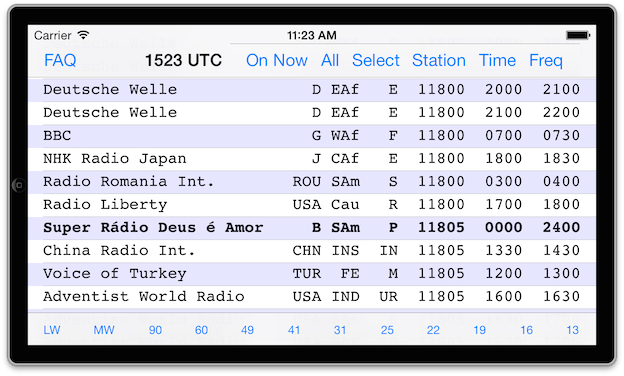Tap the INS target in China Radio row

coord(345,251)
